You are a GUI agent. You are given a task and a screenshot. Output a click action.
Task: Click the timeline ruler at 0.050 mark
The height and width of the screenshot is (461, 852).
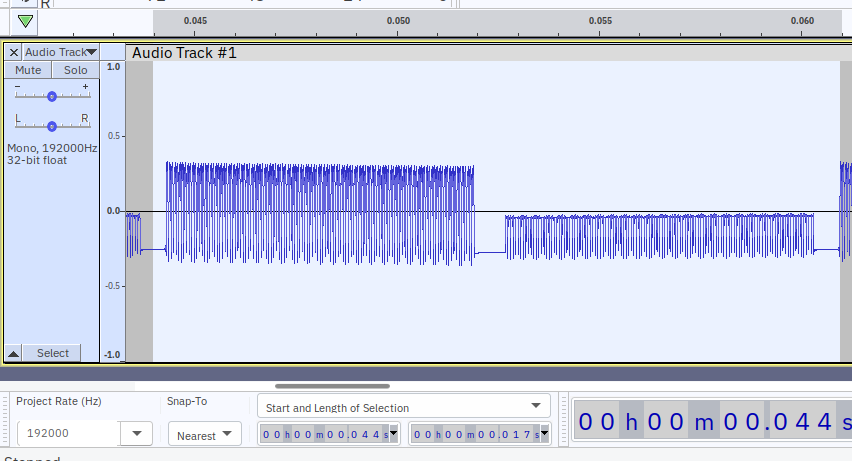tap(398, 21)
